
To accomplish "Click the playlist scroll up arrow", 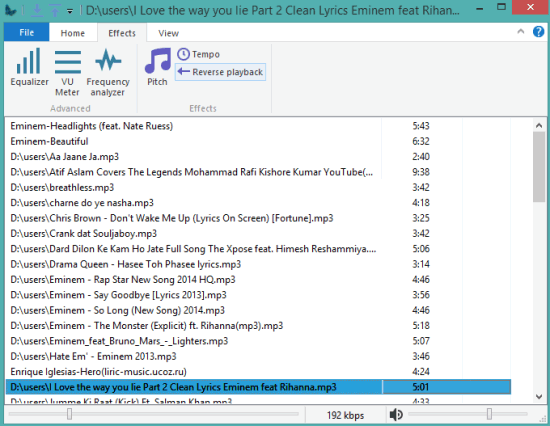I will point(539,125).
